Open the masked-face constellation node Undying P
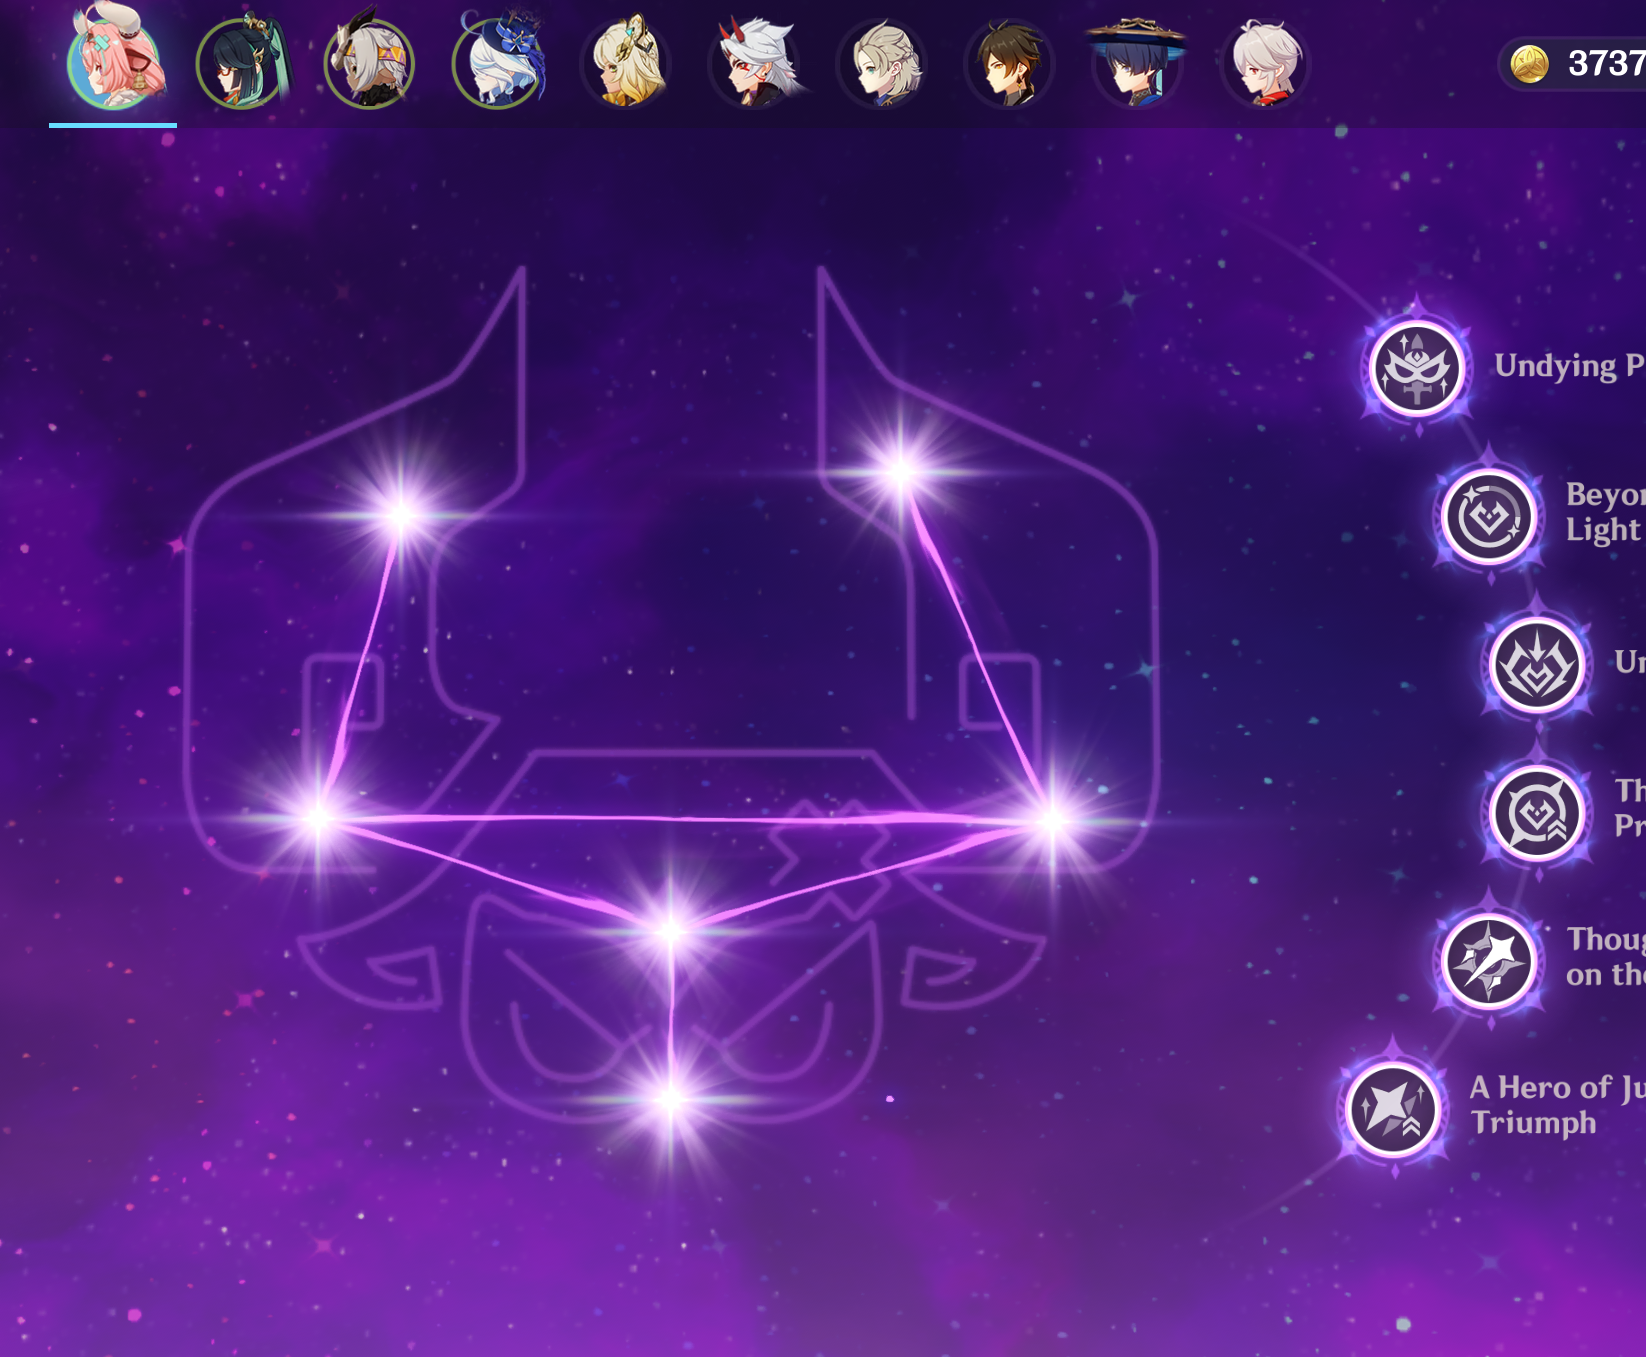This screenshot has height=1357, width=1646. pos(1417,368)
